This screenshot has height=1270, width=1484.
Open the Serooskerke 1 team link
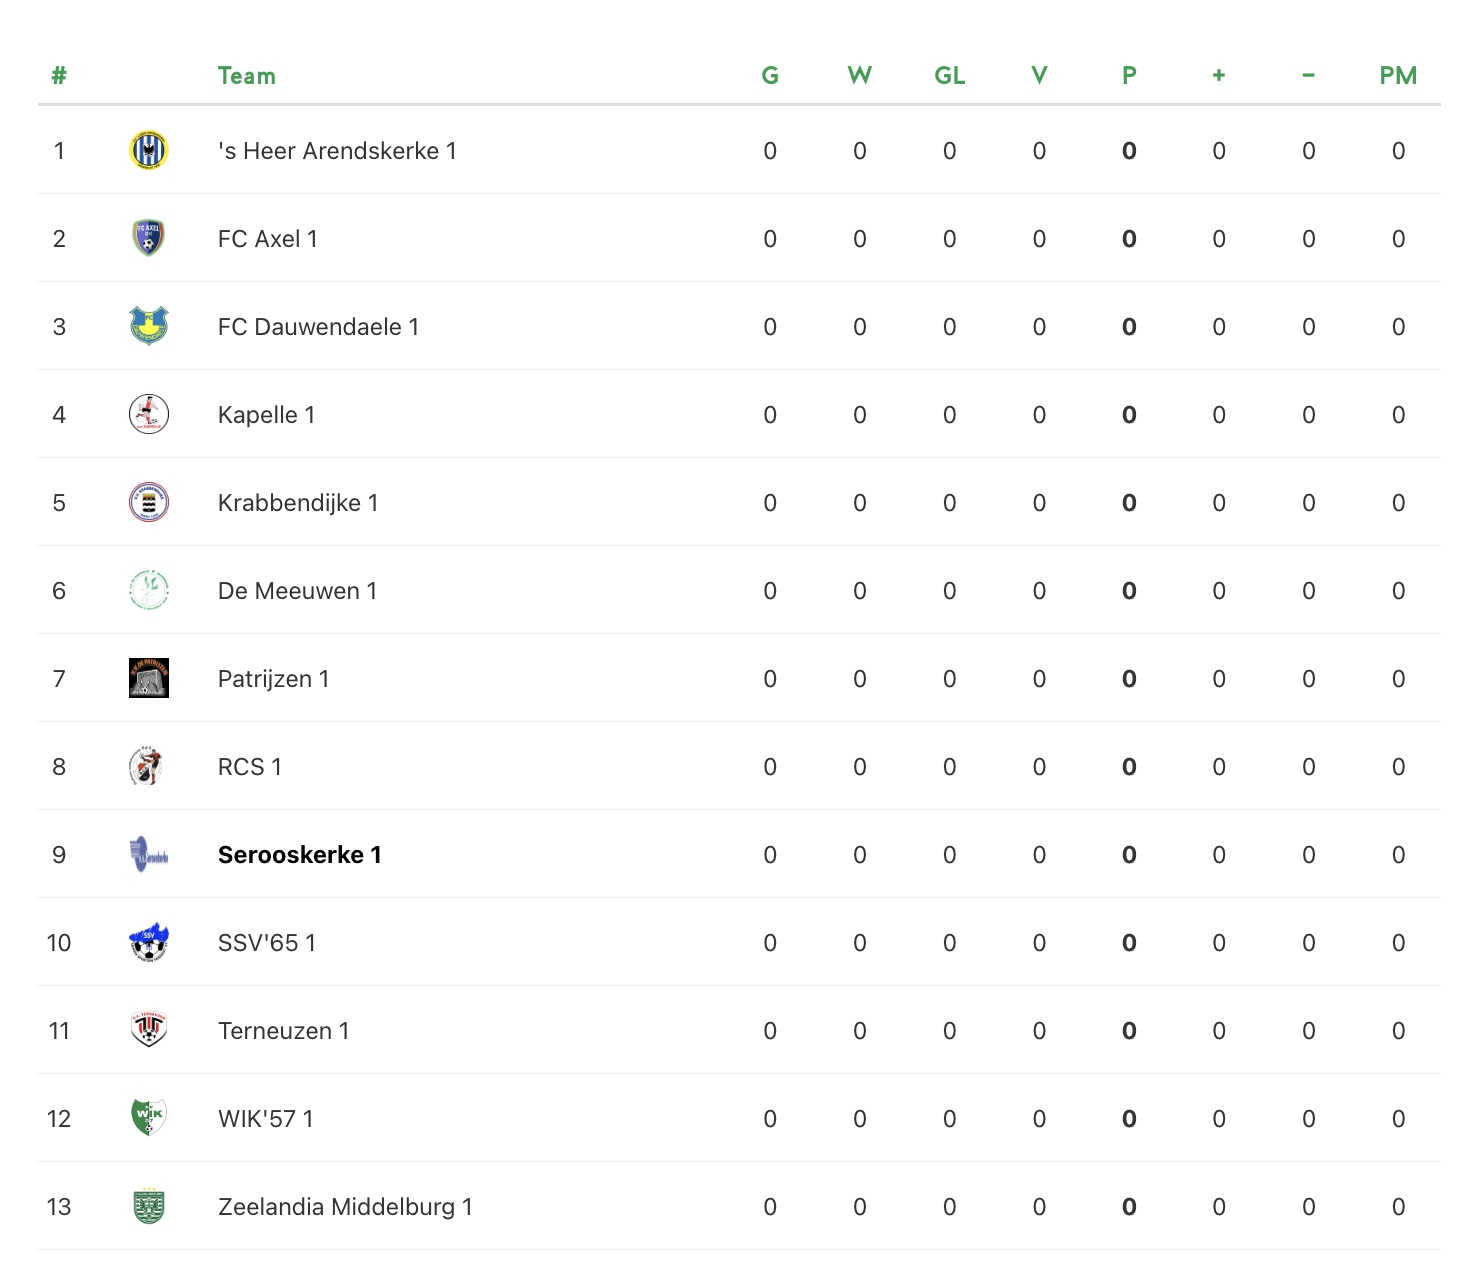(300, 855)
